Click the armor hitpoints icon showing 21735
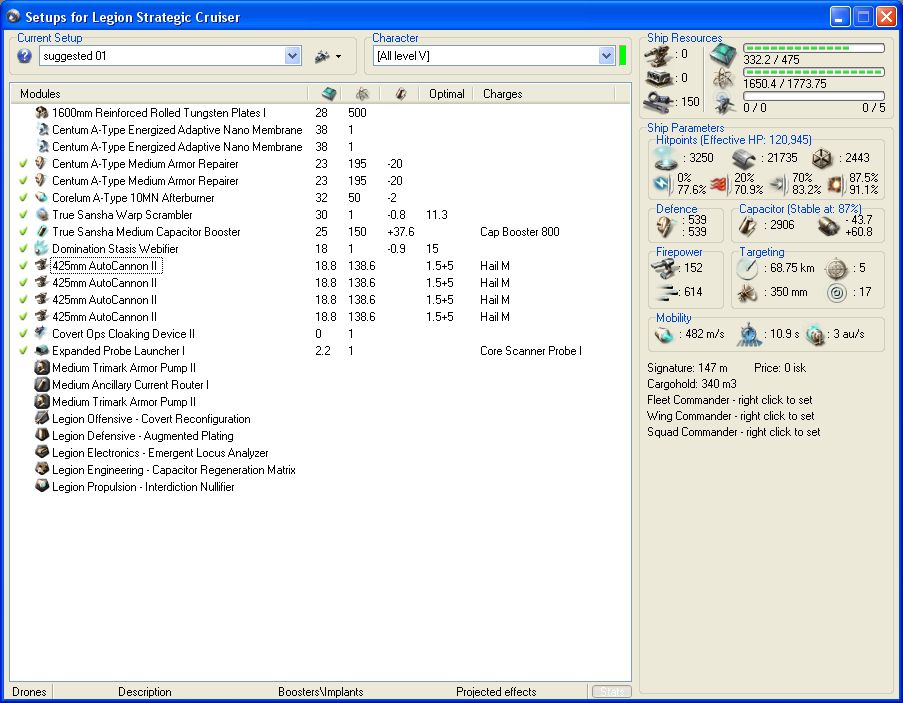903x703 pixels. pyautogui.click(x=743, y=158)
